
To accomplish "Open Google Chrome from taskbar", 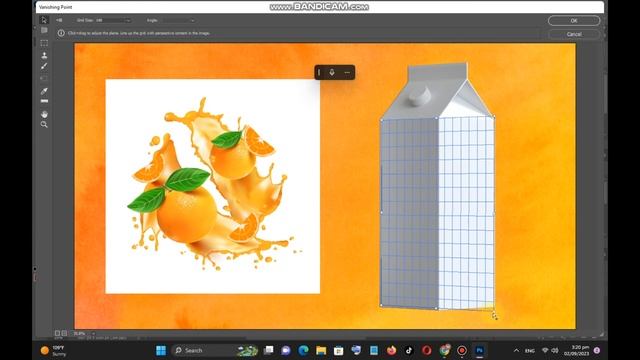I will tap(444, 350).
